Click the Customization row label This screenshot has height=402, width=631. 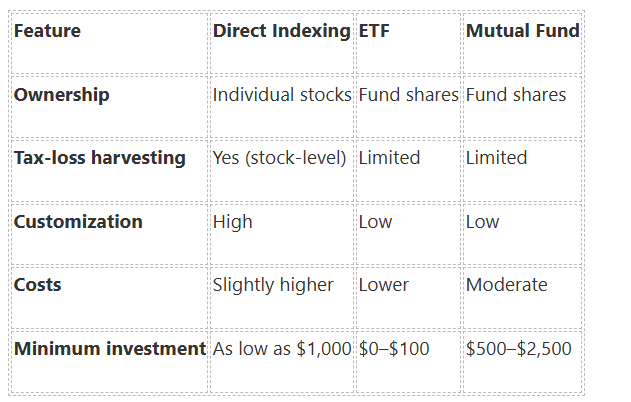[78, 222]
